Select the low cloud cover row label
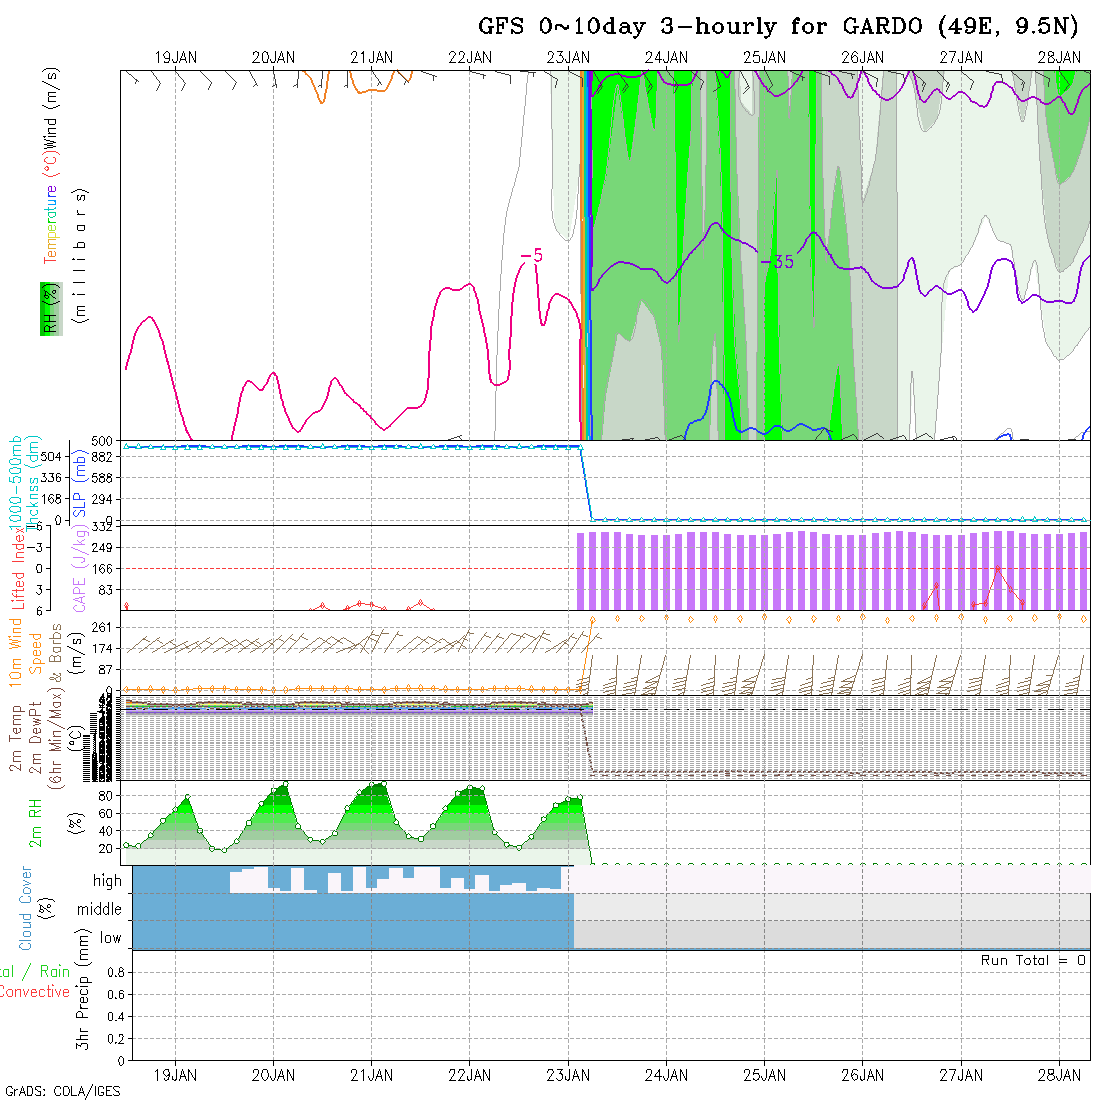Image resolution: width=1100 pixels, height=1100 pixels. 110,938
